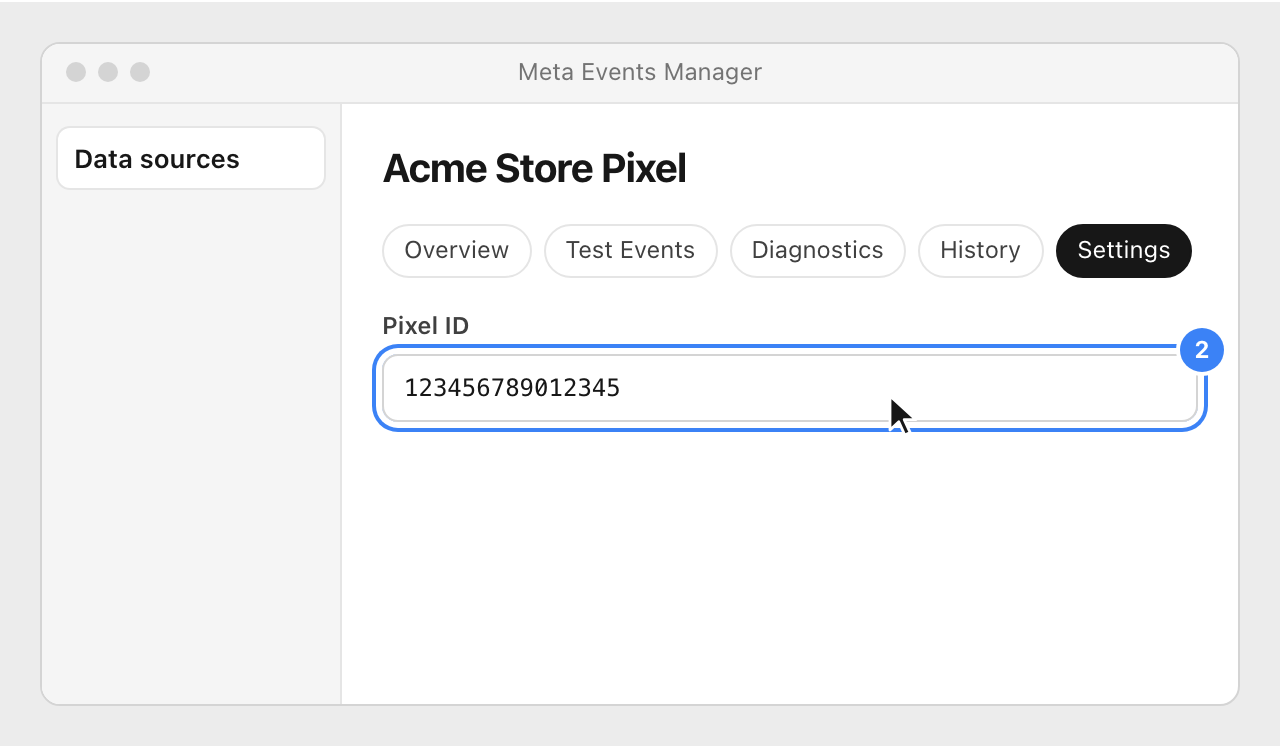Switch to the Test Events tab
This screenshot has height=746, width=1280.
(630, 250)
